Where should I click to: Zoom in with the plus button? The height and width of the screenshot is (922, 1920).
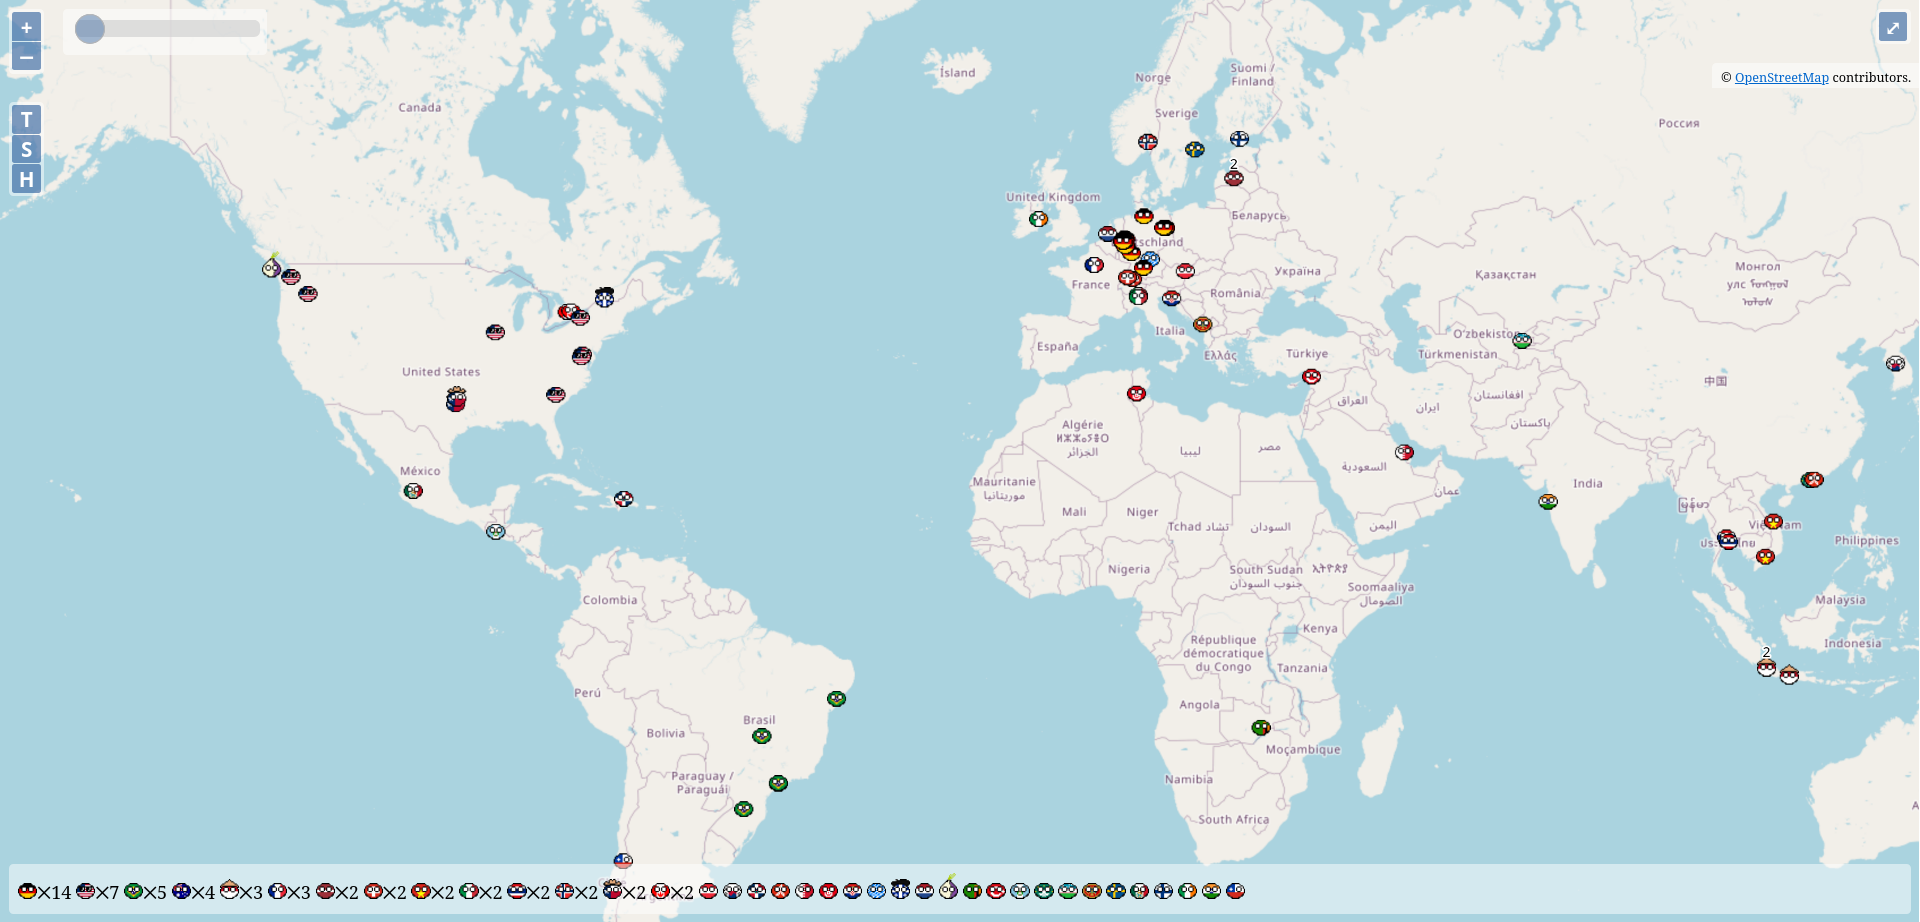click(27, 28)
